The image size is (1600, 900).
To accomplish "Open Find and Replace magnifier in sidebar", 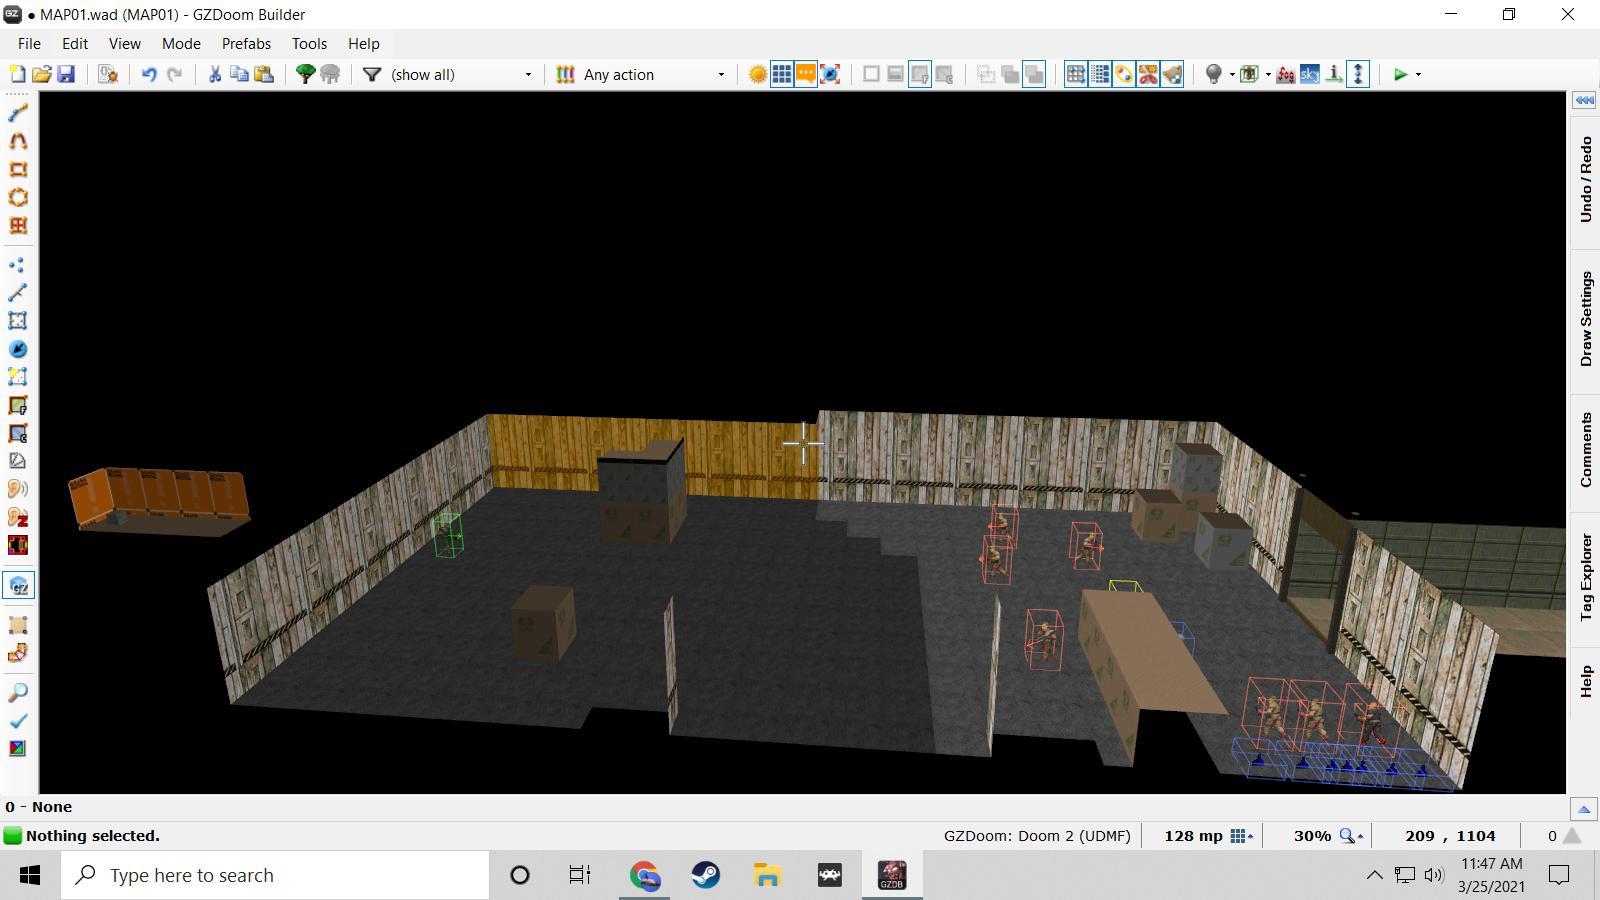I will [x=18, y=693].
